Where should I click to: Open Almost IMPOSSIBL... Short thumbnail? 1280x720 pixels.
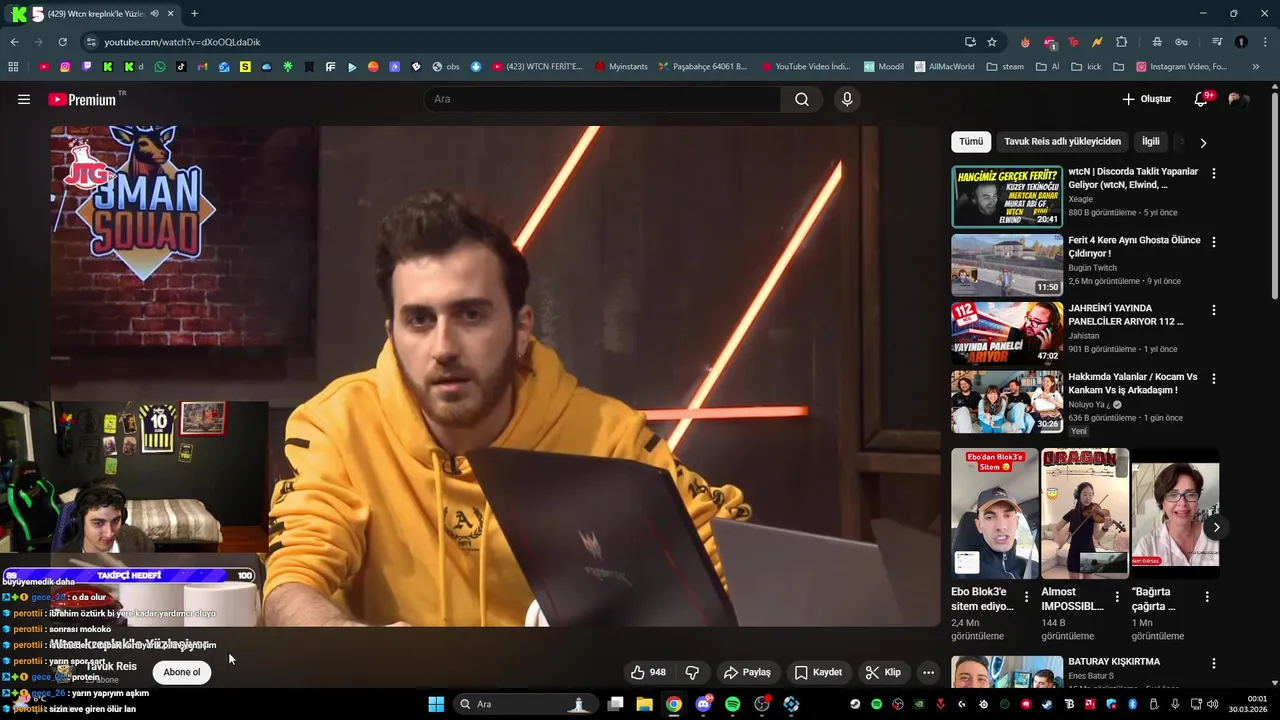coord(1085,514)
